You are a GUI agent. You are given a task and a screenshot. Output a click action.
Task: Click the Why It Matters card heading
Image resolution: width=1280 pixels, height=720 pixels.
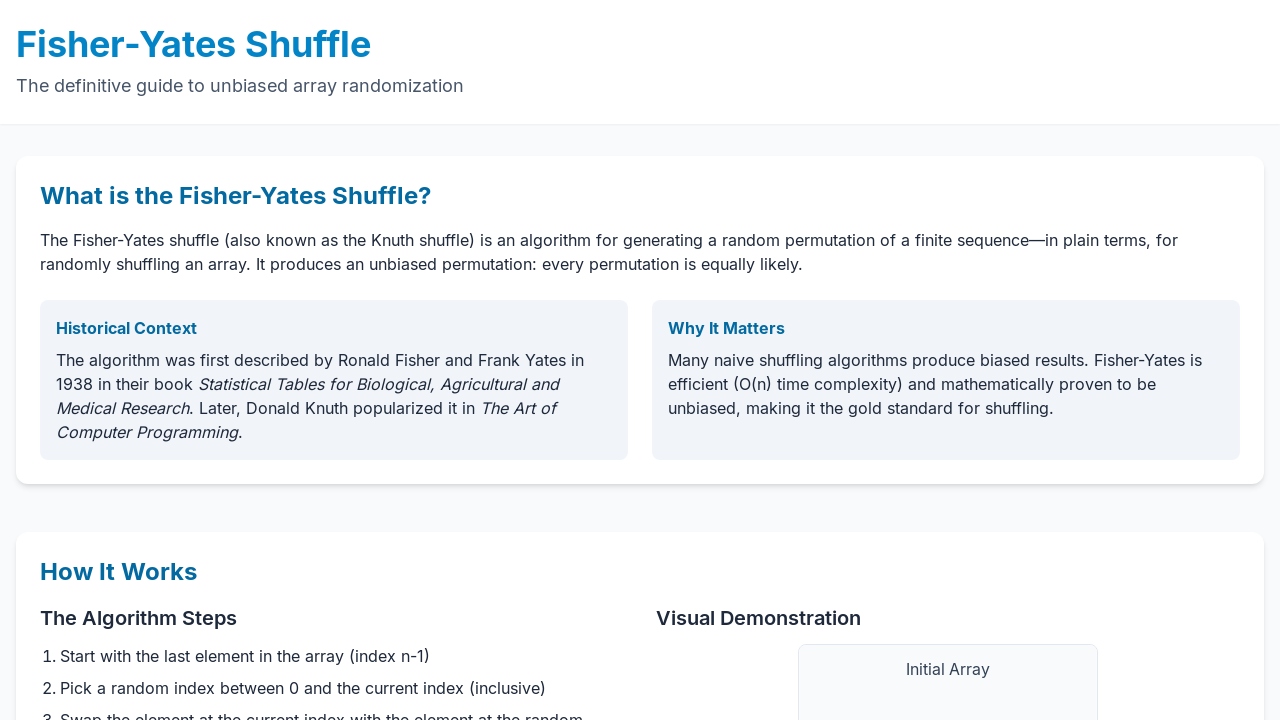pos(726,328)
